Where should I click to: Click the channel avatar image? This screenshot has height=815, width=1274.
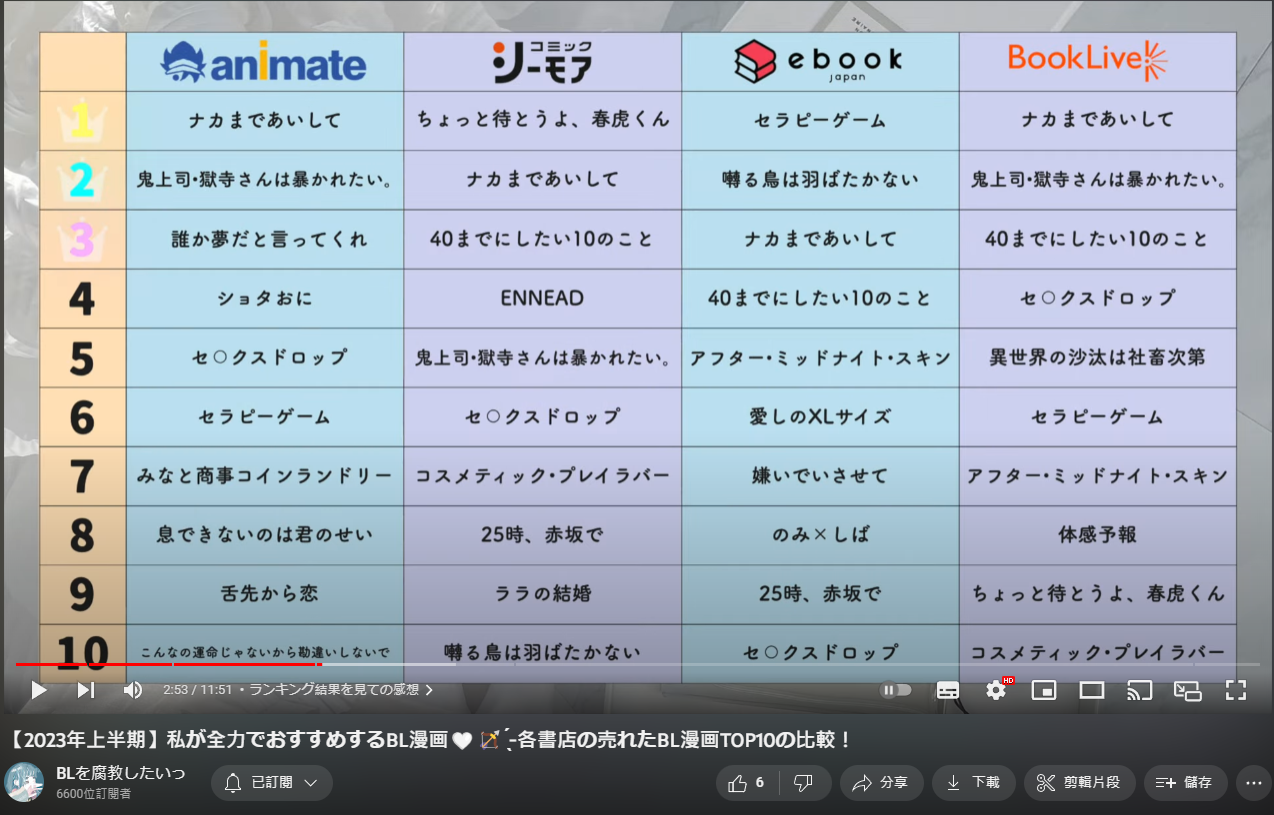pos(24,783)
